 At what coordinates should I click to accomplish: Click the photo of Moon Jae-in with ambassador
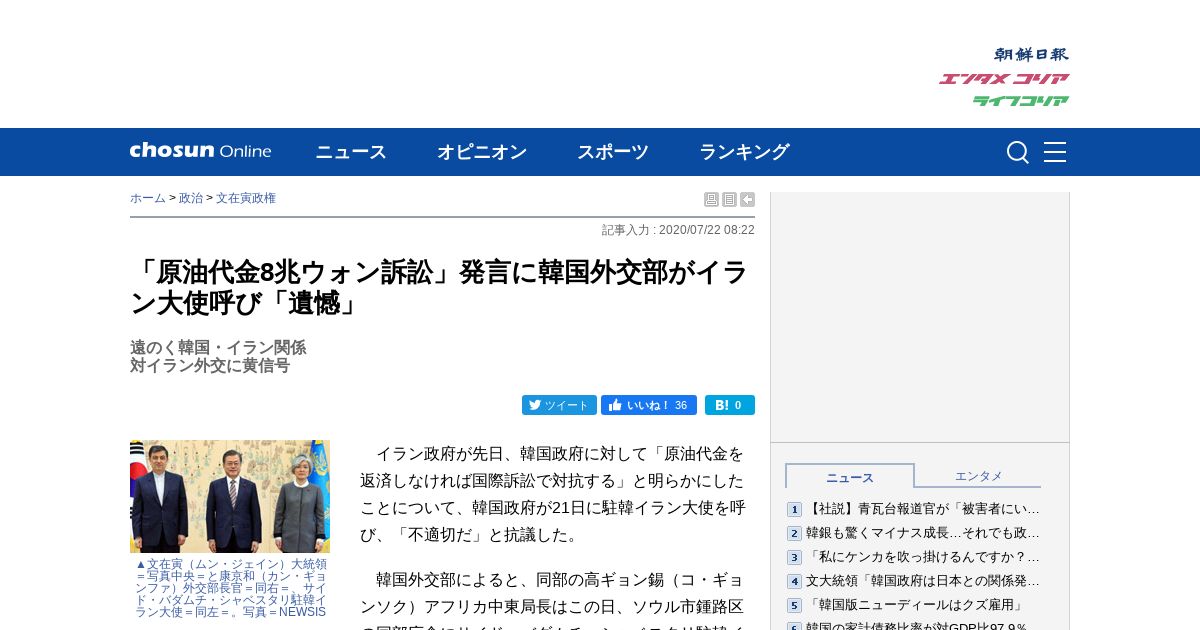pos(230,496)
